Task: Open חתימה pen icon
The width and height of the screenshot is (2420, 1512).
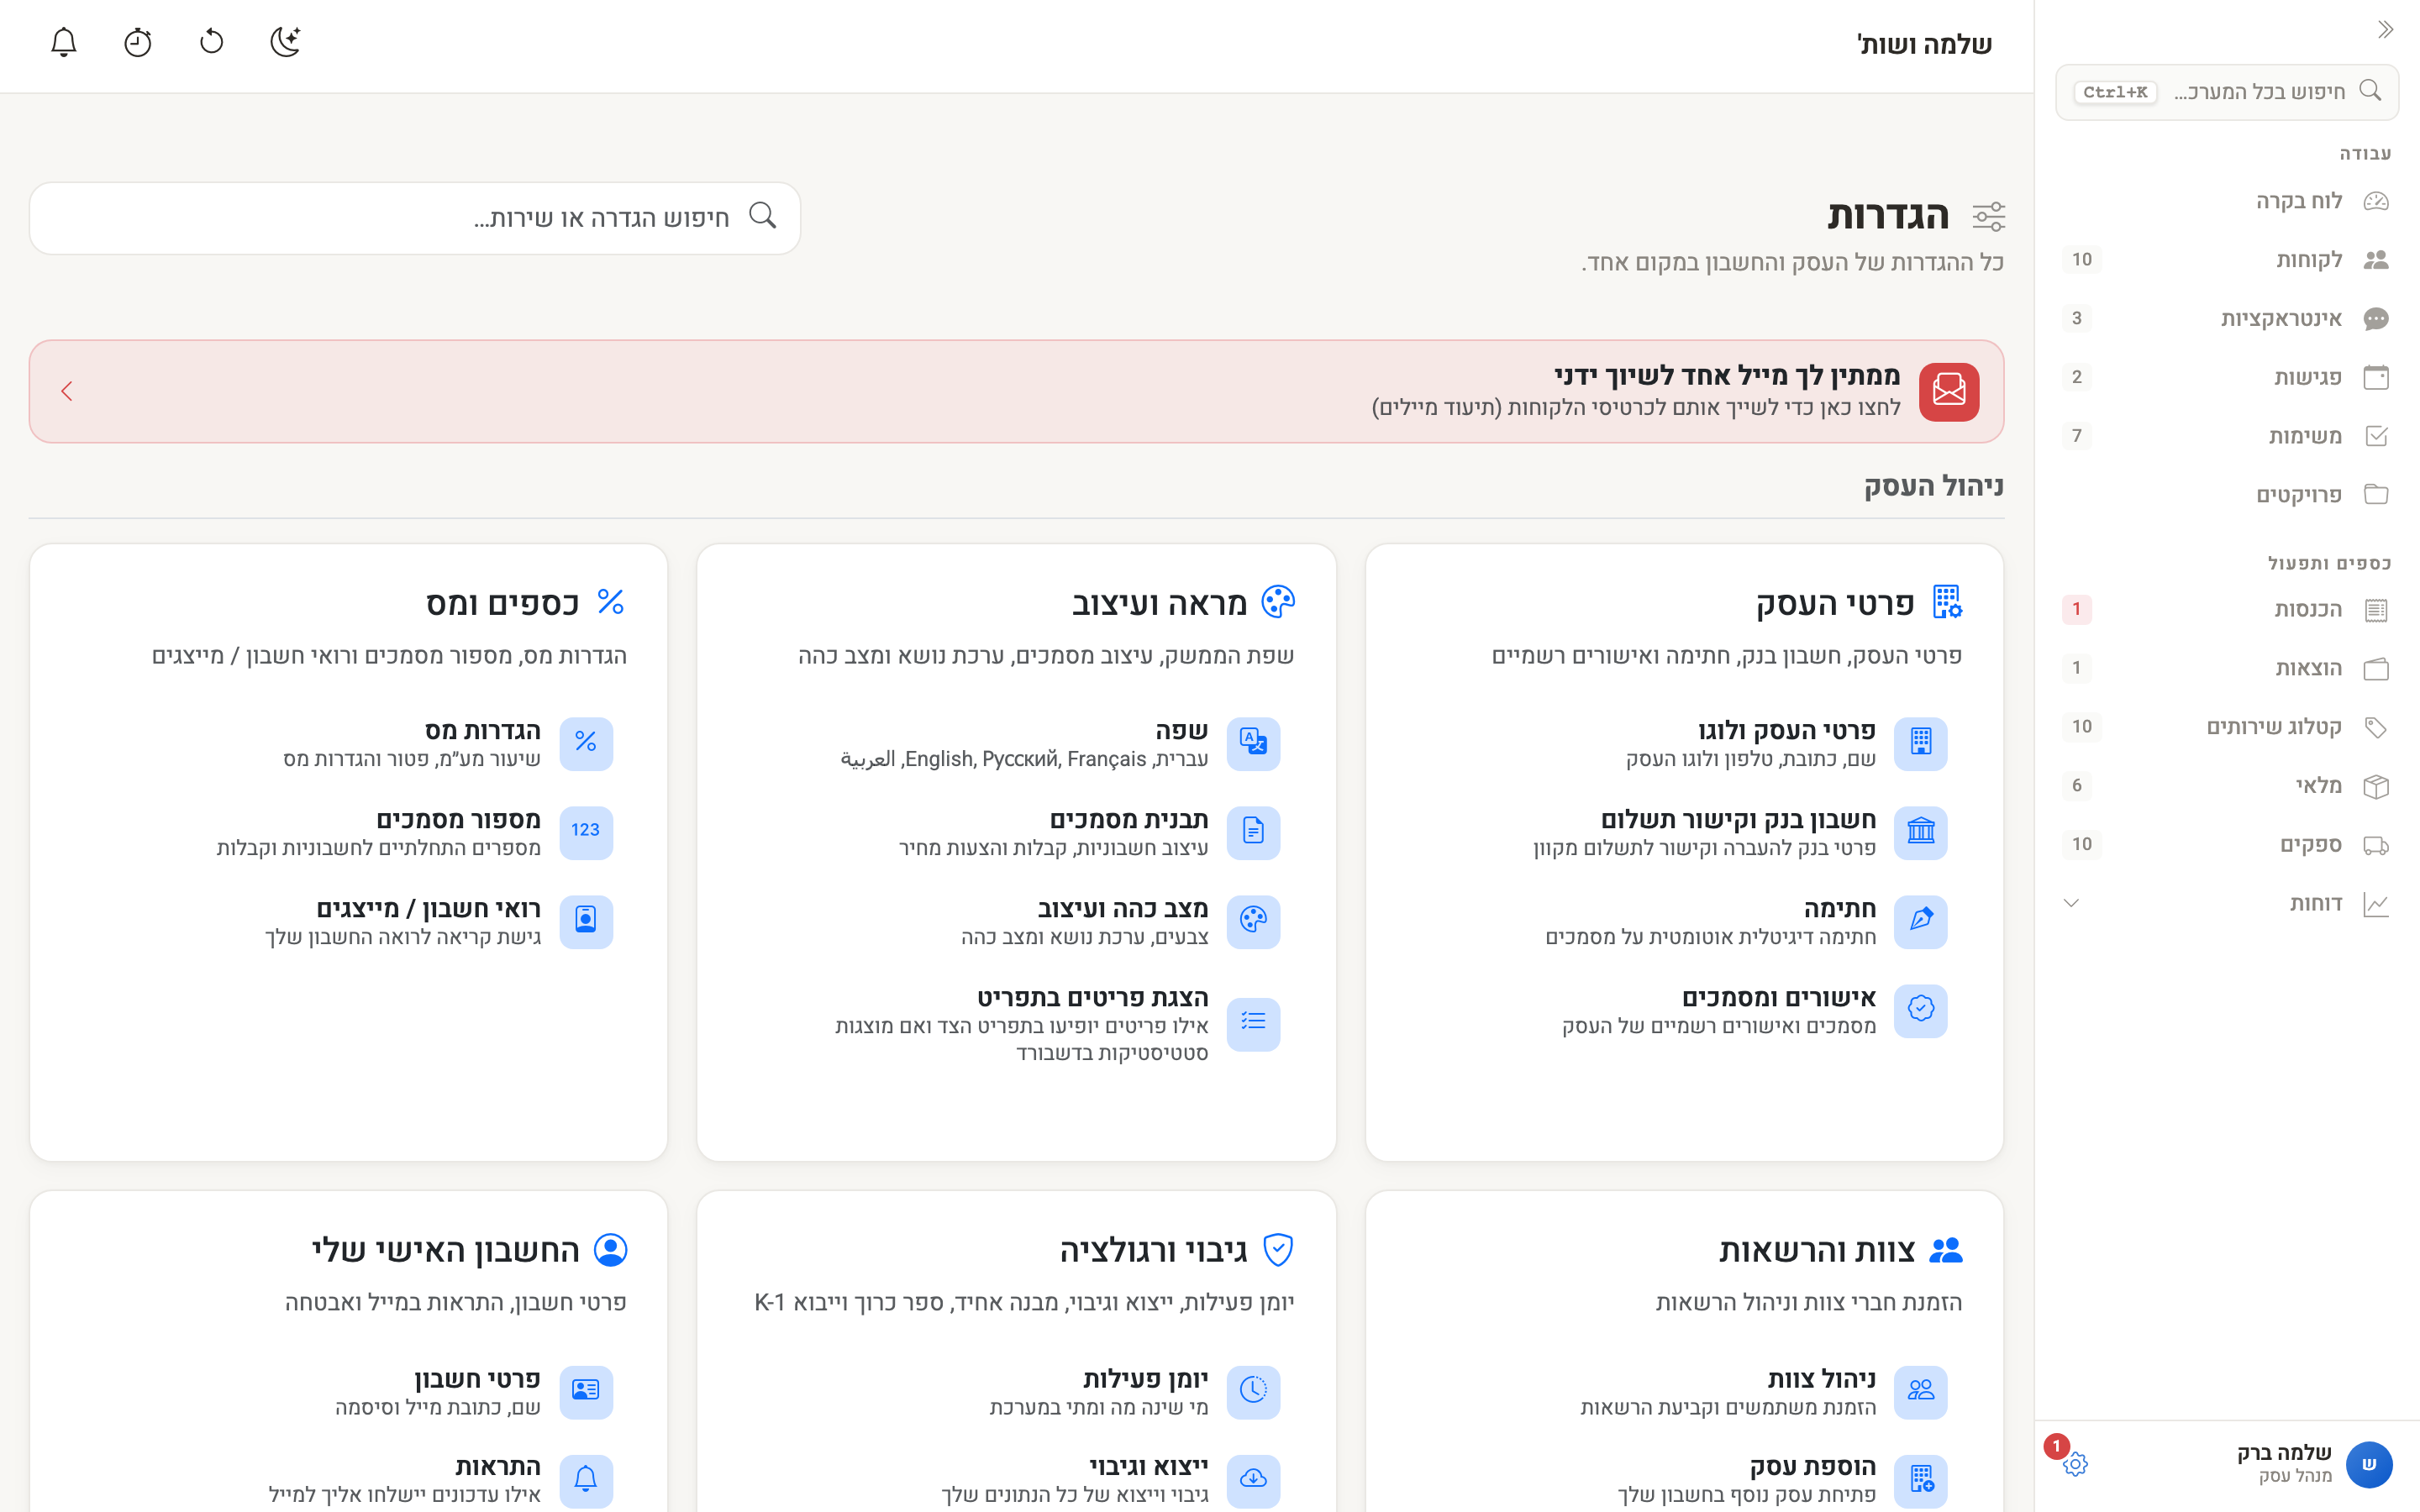Action: (x=1920, y=921)
